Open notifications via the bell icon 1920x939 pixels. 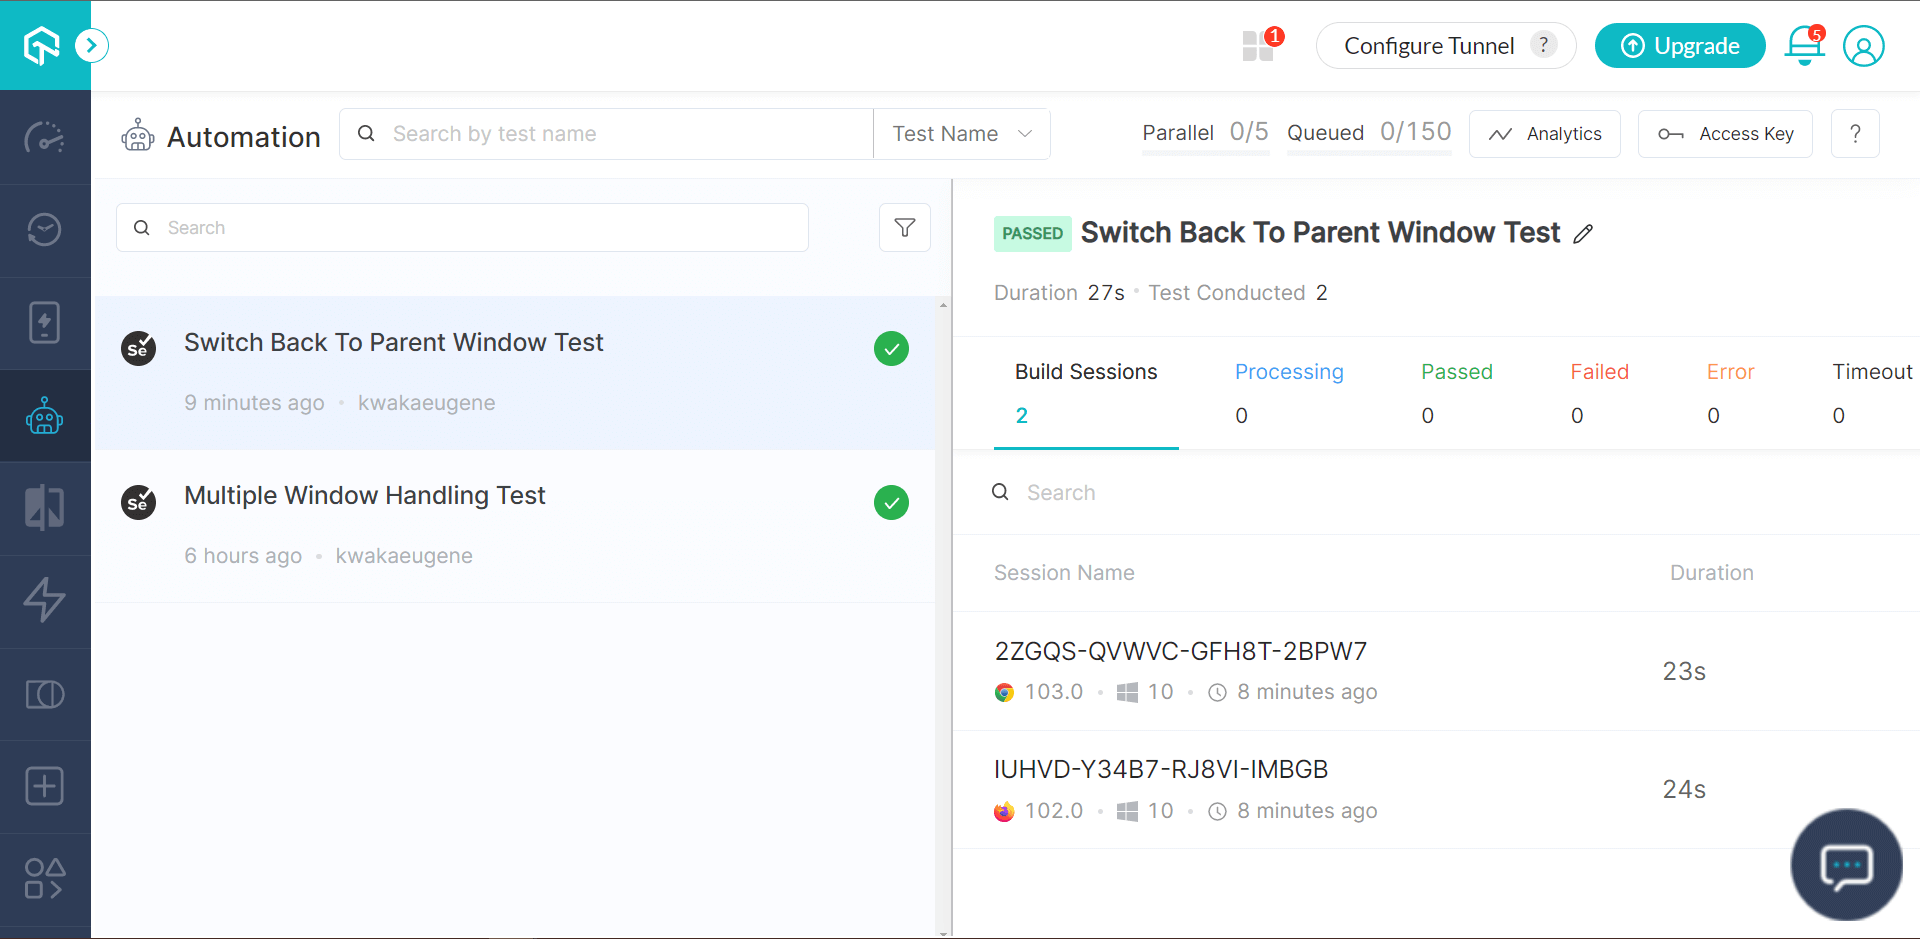click(1803, 46)
